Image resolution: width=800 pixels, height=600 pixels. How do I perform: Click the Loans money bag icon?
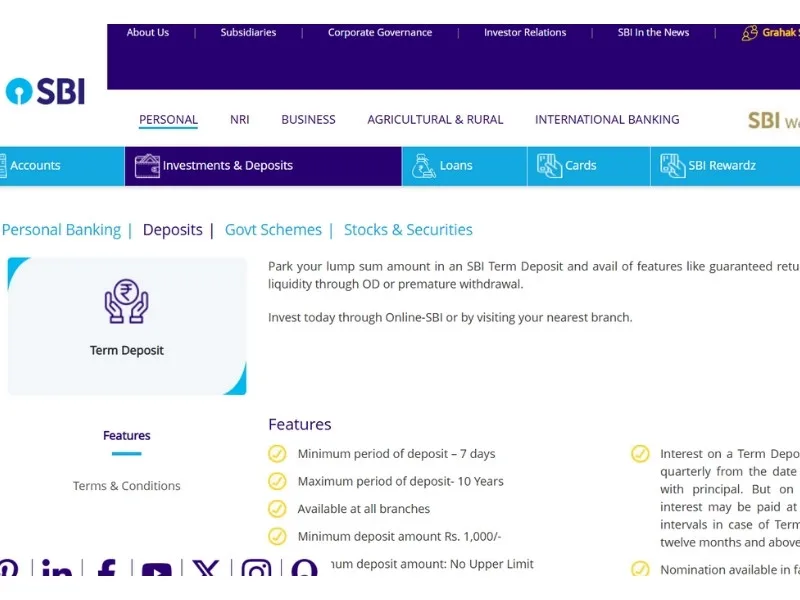(423, 166)
